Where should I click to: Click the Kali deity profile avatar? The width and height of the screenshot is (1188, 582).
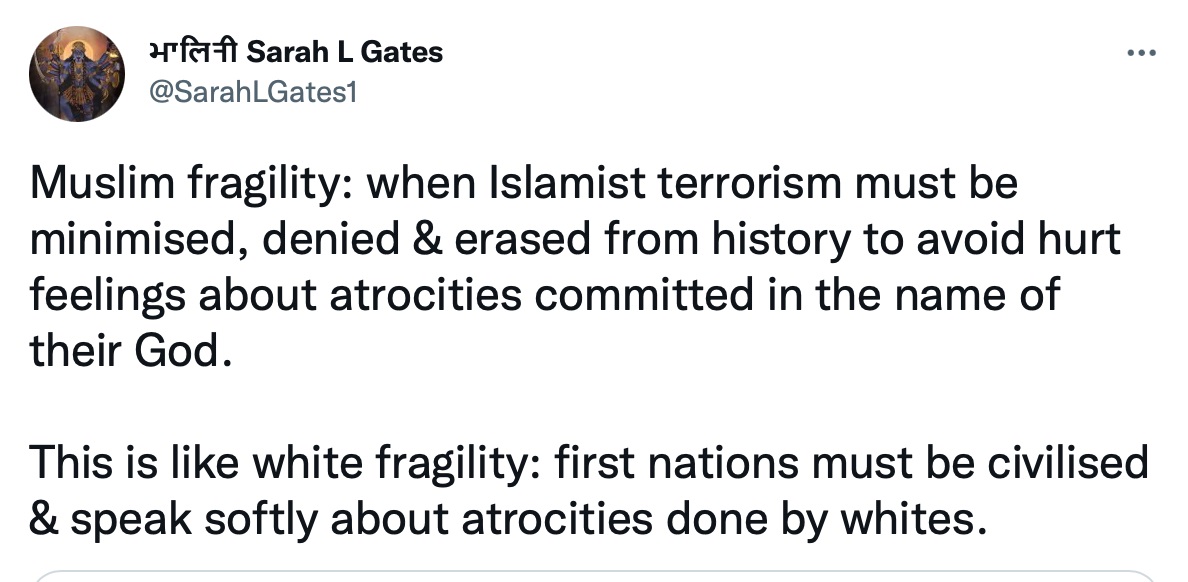click(x=77, y=74)
